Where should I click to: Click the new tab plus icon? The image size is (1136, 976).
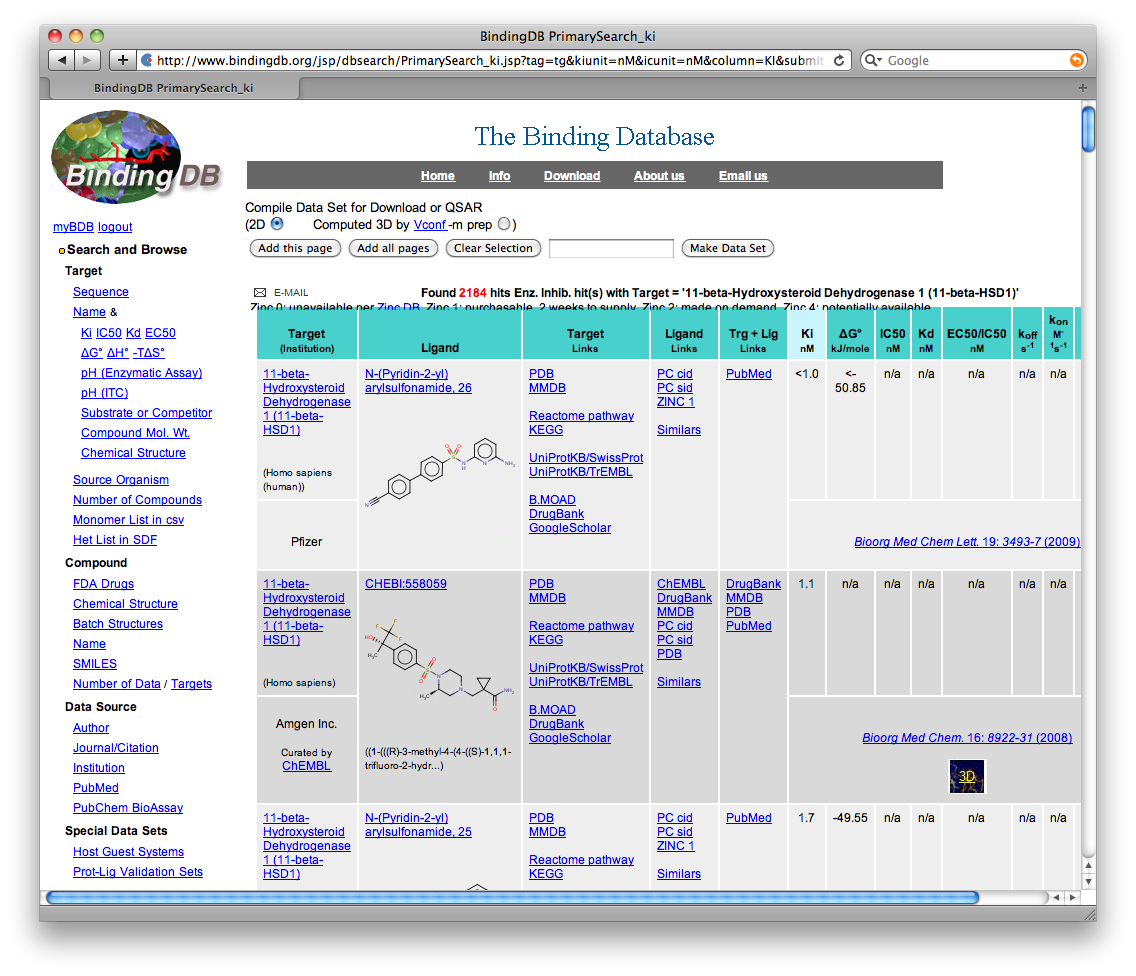1082,88
